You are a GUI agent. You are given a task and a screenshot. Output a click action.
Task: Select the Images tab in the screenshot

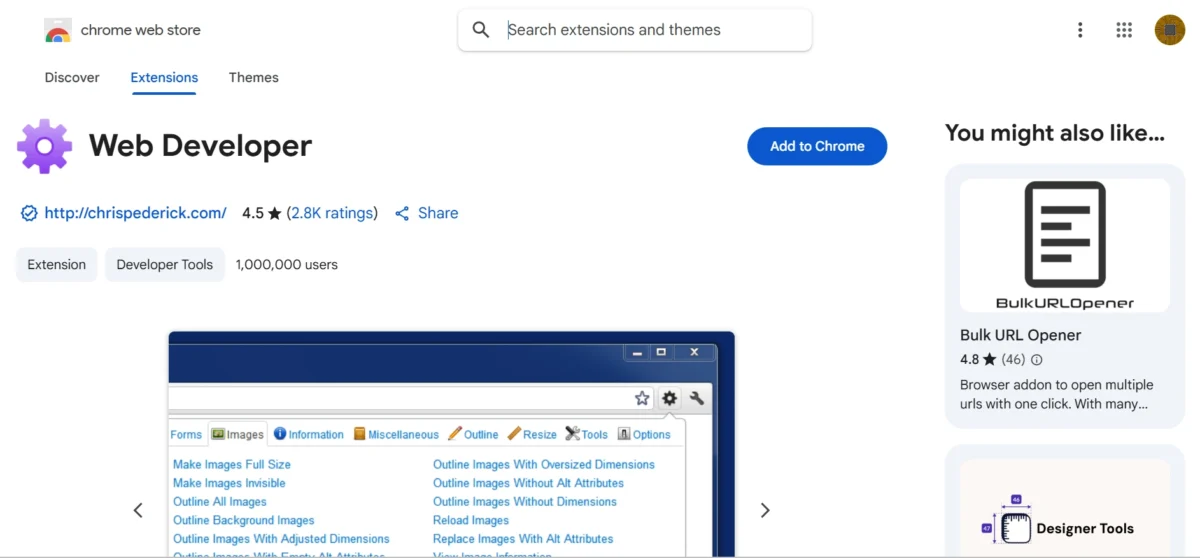[x=237, y=434]
